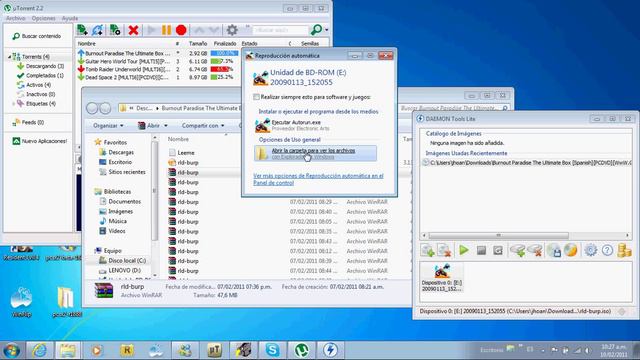This screenshot has height=360, width=640.
Task: Open Windows Start button on taskbar
Action: click(x=11, y=350)
